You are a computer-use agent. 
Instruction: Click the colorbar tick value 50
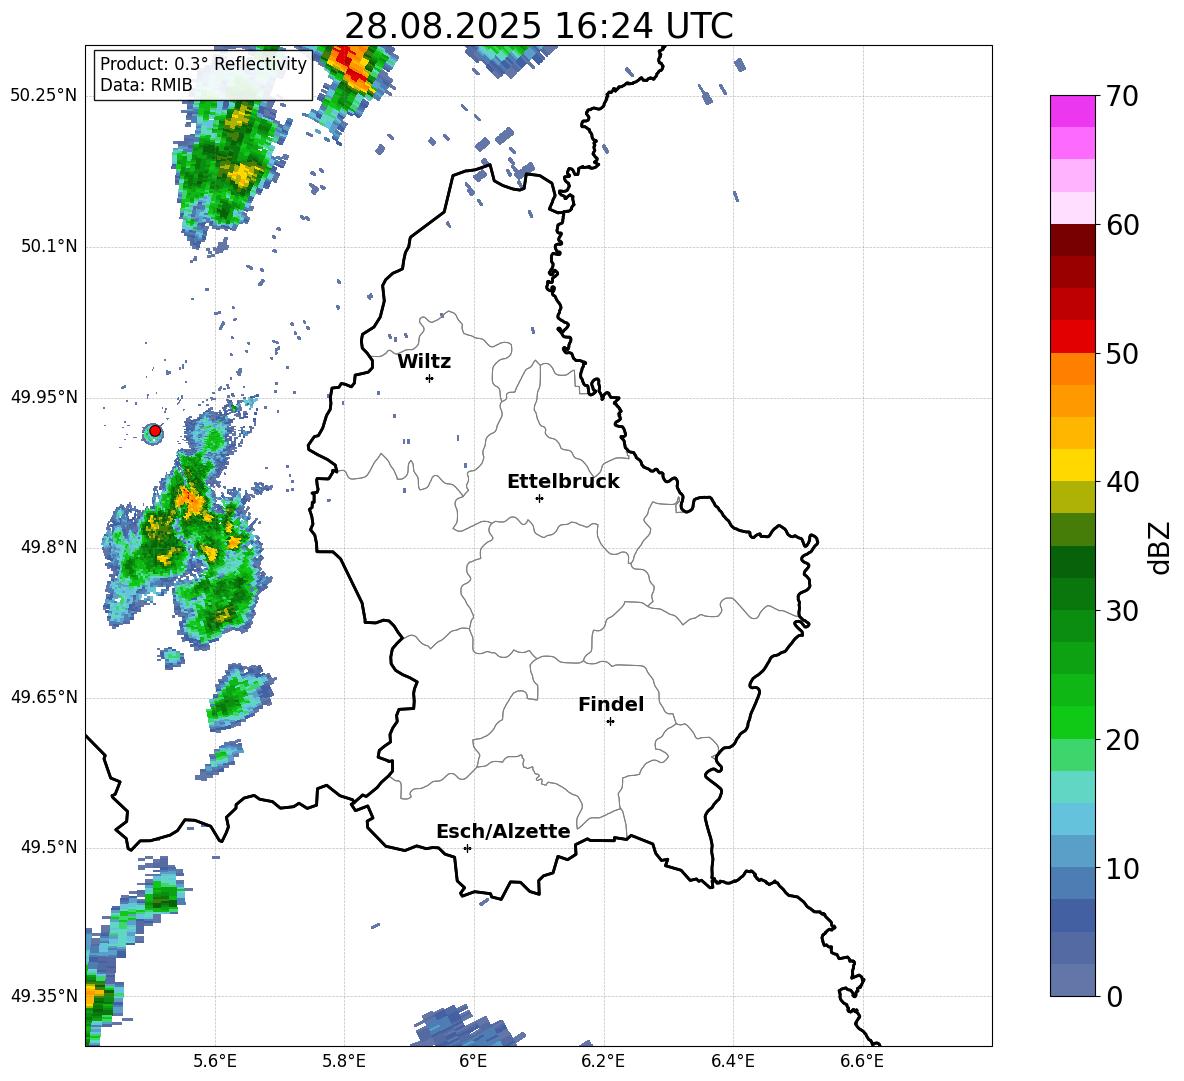point(1122,353)
